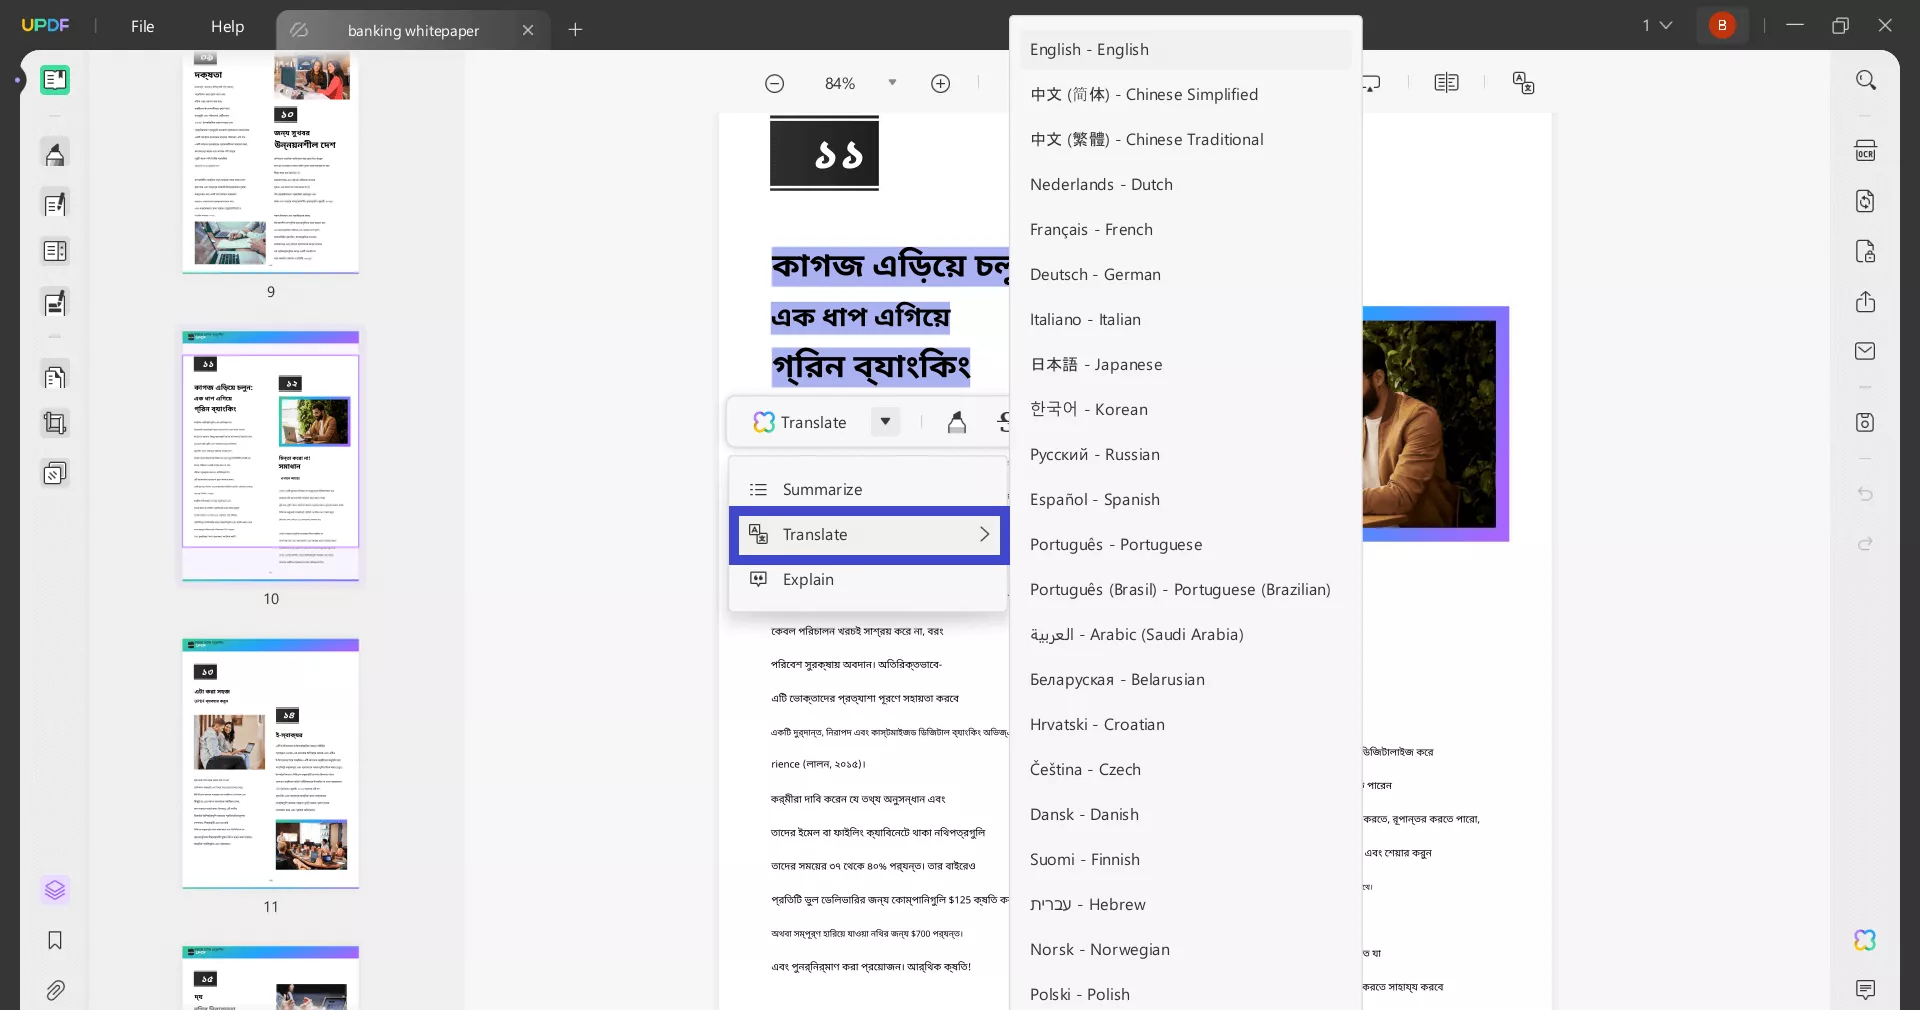Select Dansk - Danish option
Image resolution: width=1920 pixels, height=1010 pixels.
1185,814
